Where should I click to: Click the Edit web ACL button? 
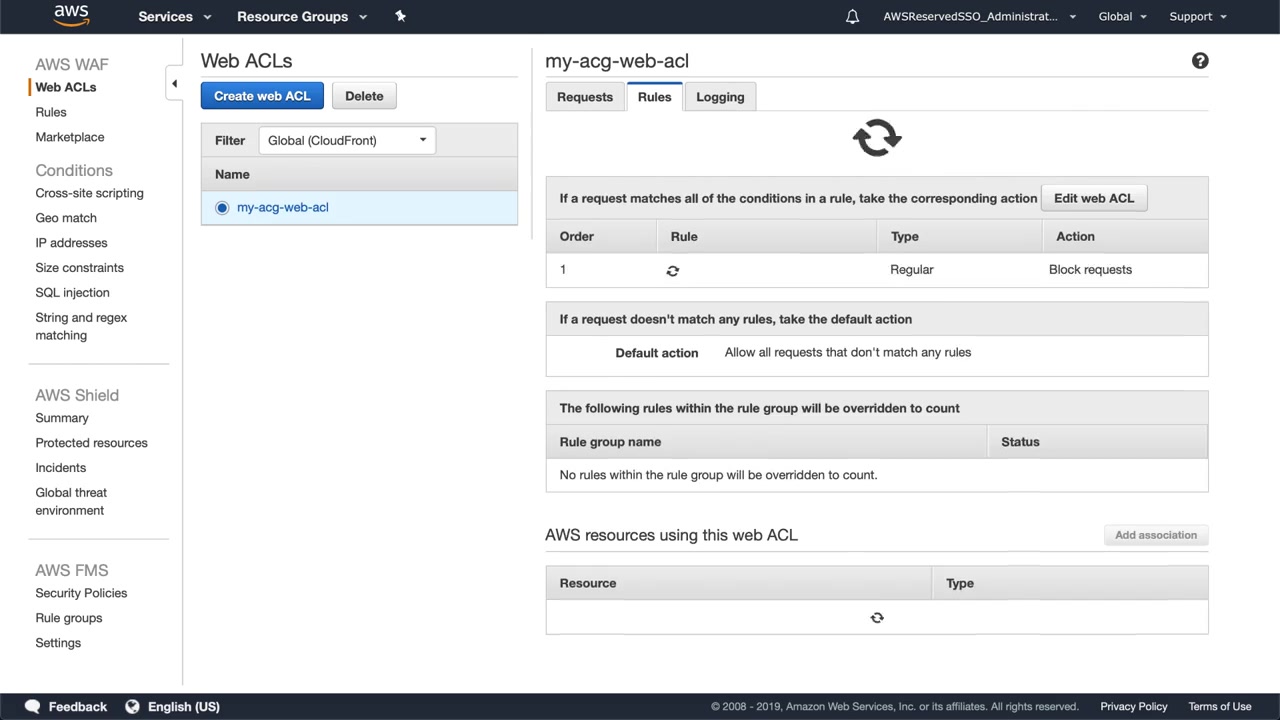pos(1094,198)
